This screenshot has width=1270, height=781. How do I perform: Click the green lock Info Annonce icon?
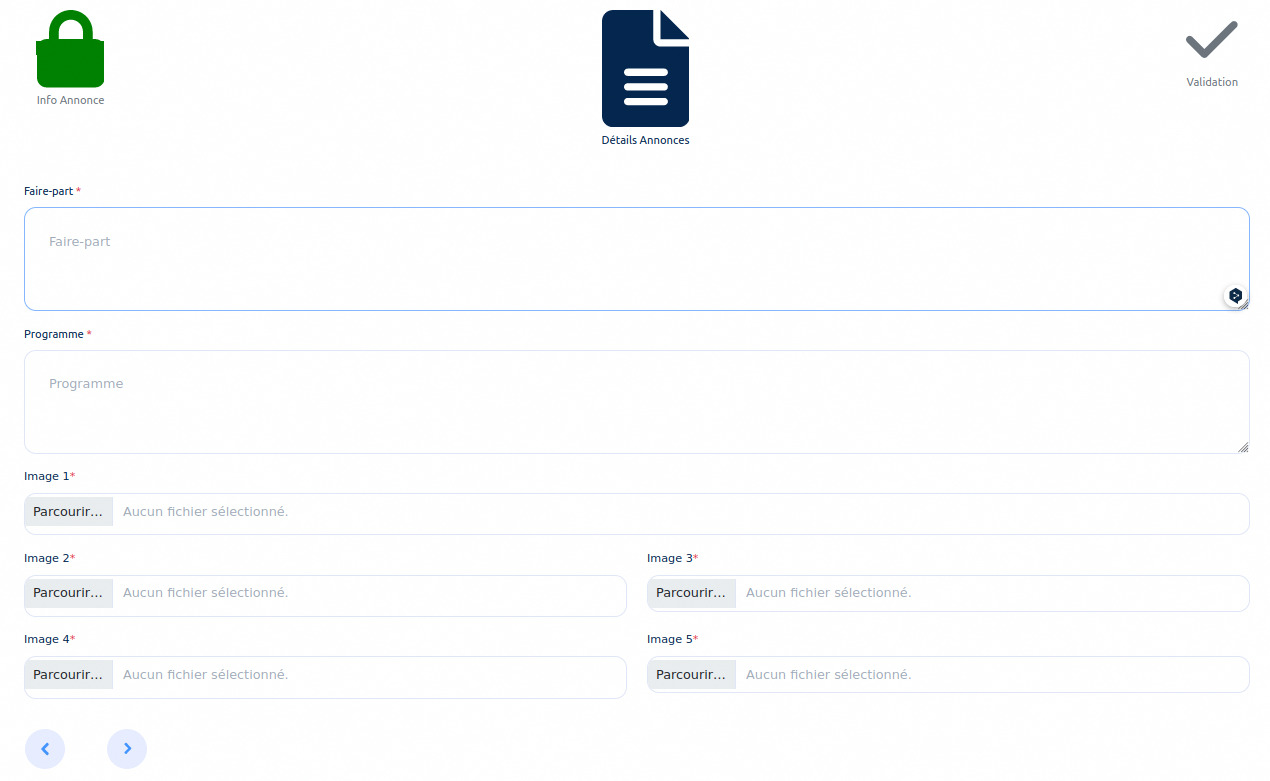pyautogui.click(x=70, y=50)
